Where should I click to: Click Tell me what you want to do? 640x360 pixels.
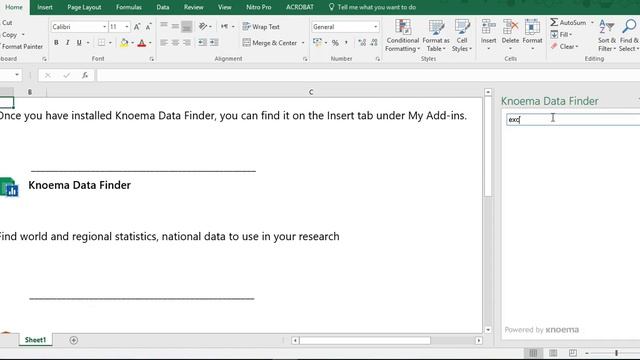pos(372,7)
